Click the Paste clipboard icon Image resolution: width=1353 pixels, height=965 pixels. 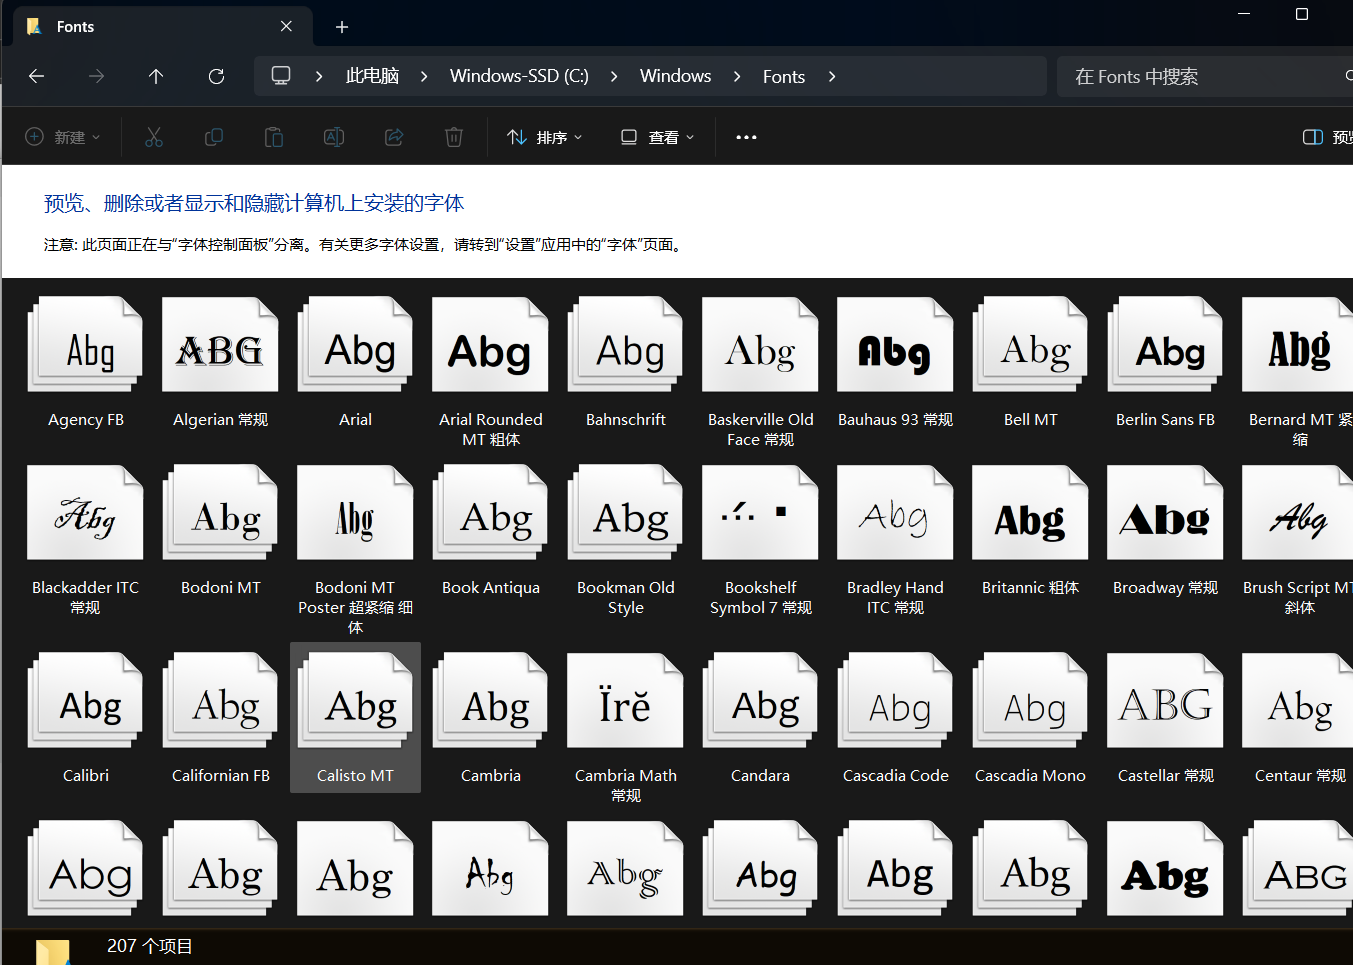click(x=274, y=137)
